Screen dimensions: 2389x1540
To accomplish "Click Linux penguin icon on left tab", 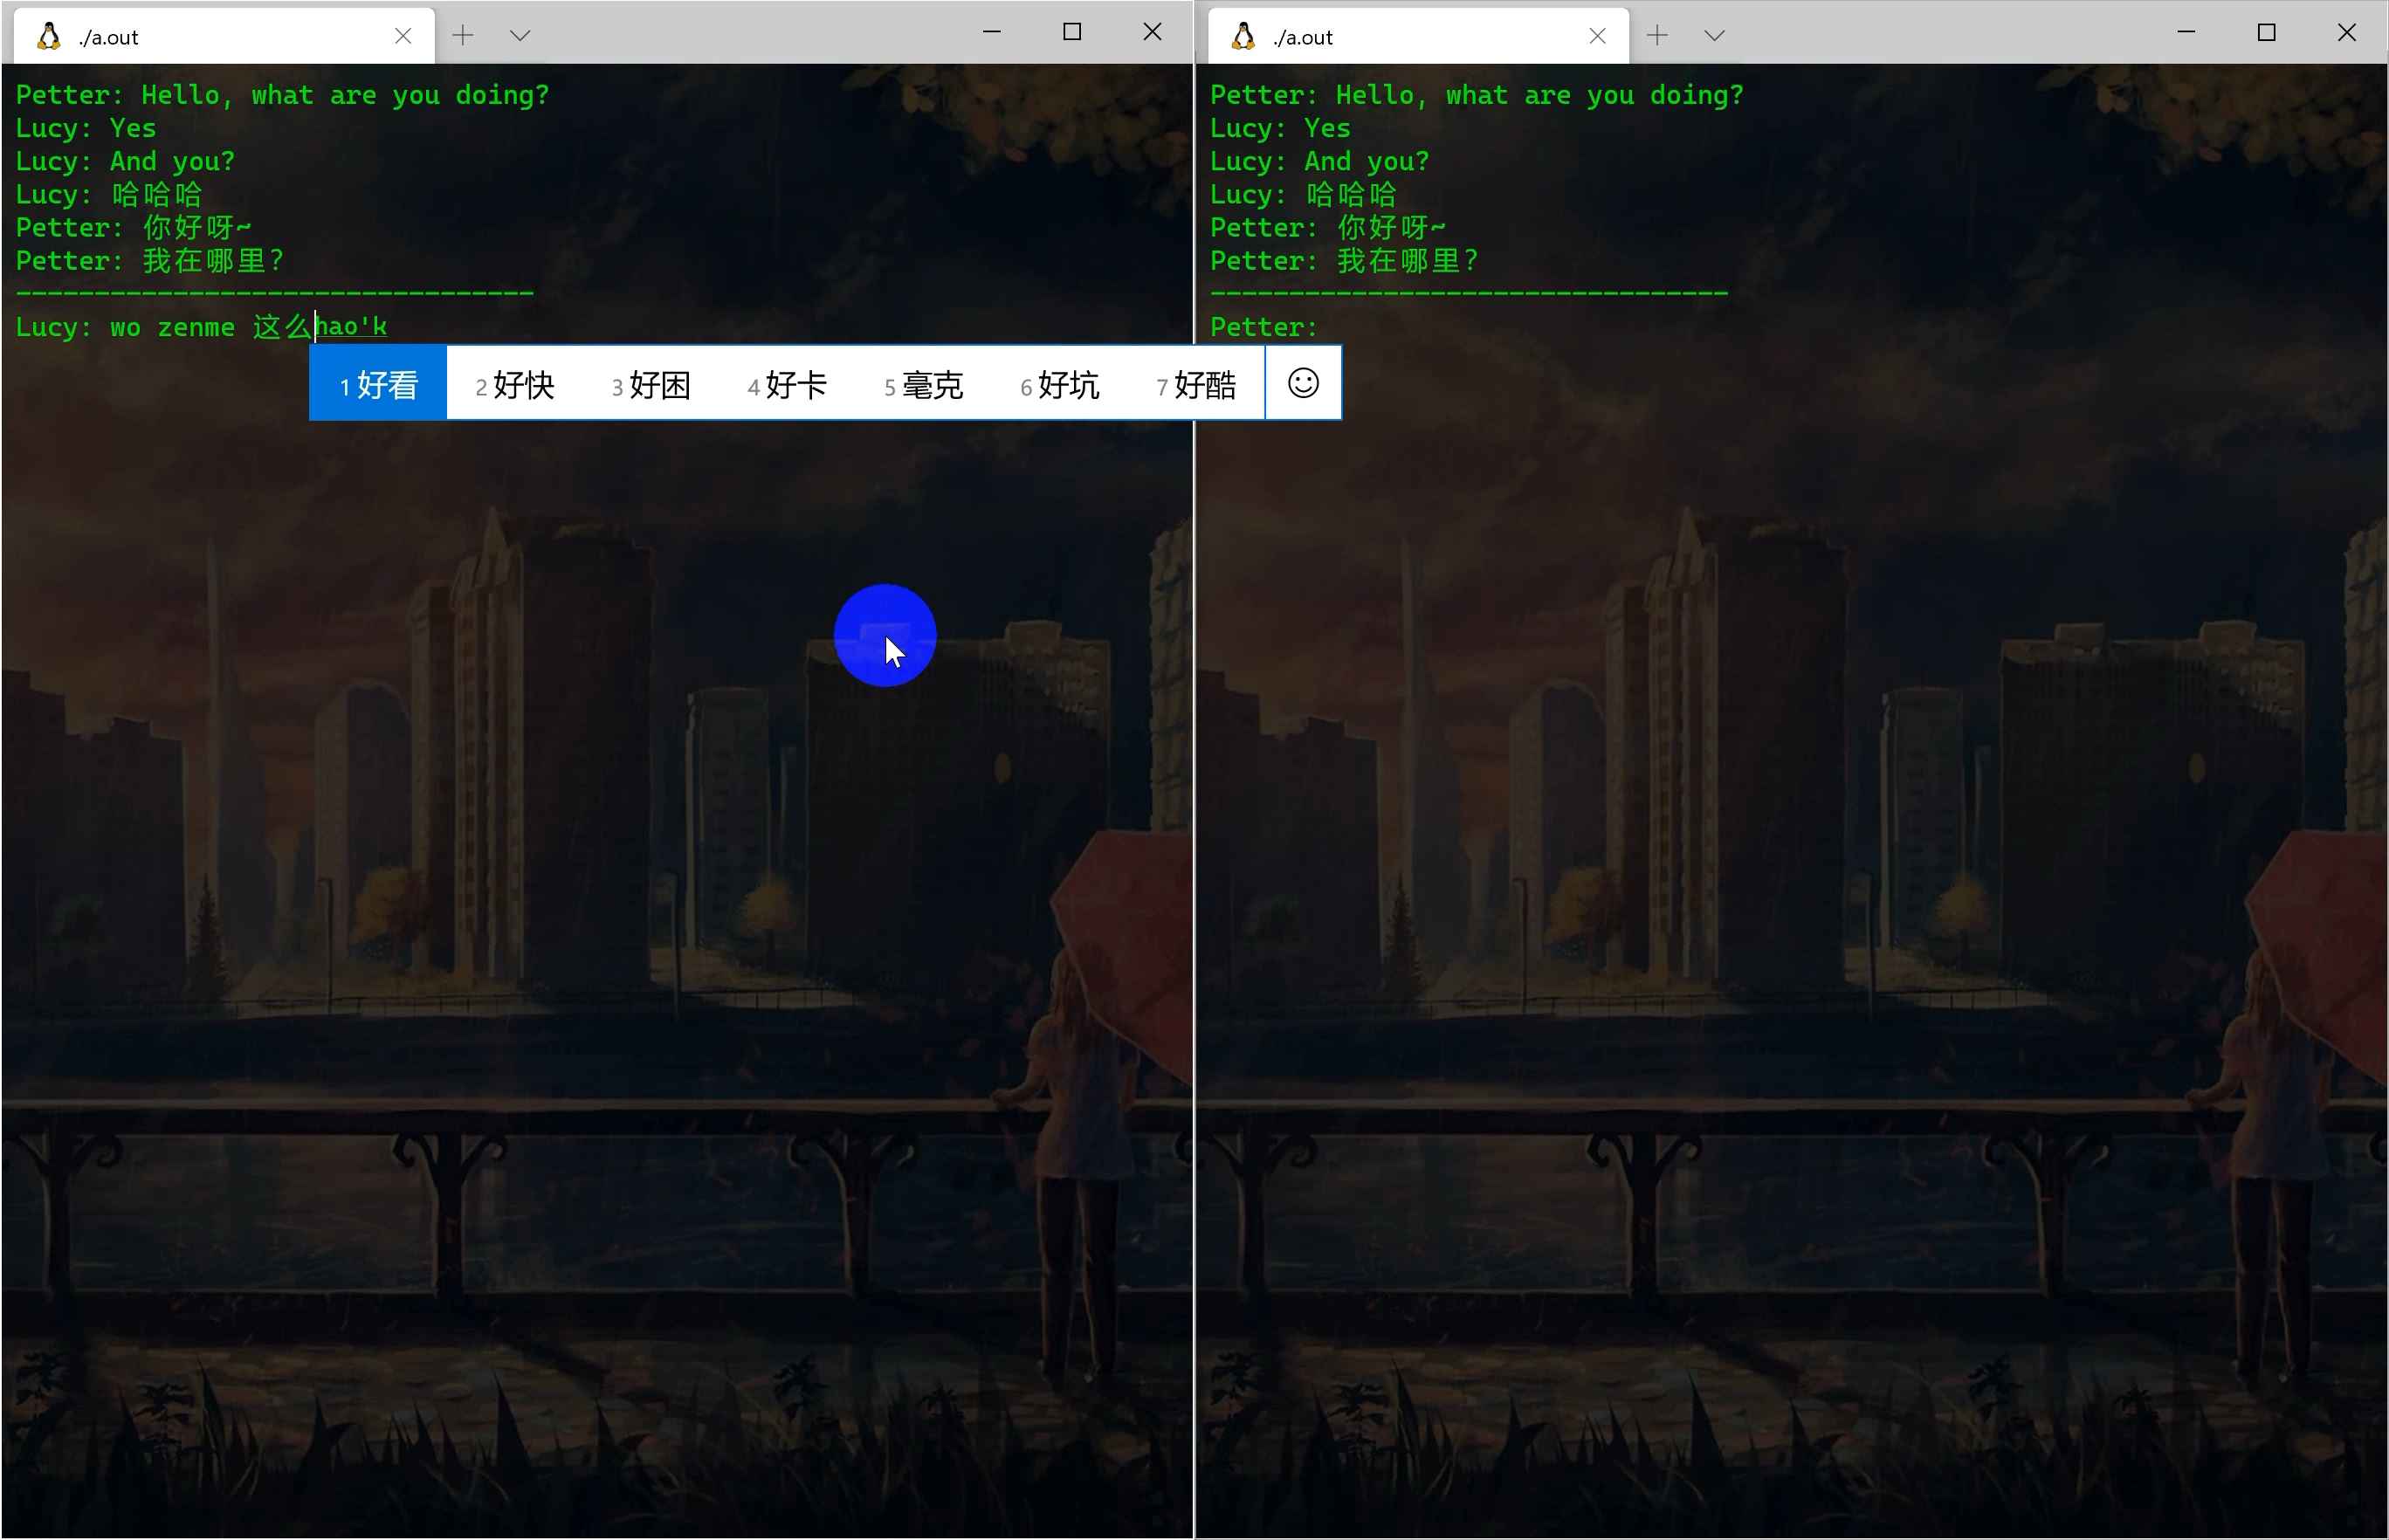I will coord(48,37).
